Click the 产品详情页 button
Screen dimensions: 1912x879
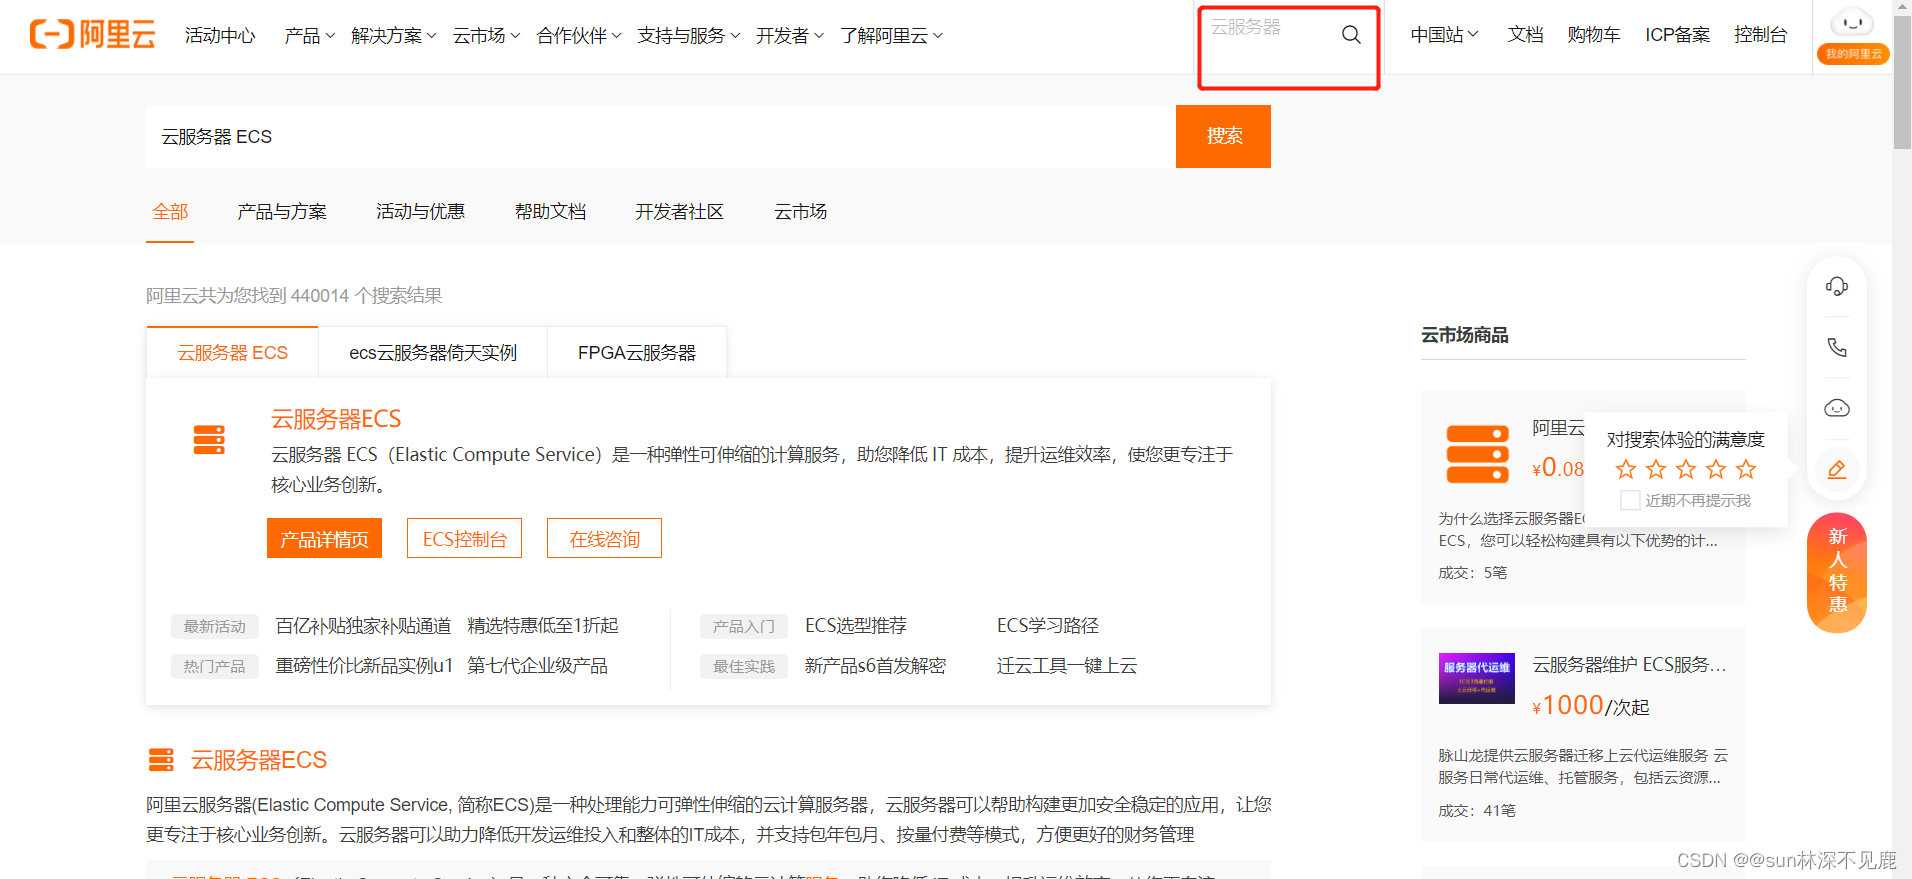click(x=324, y=538)
